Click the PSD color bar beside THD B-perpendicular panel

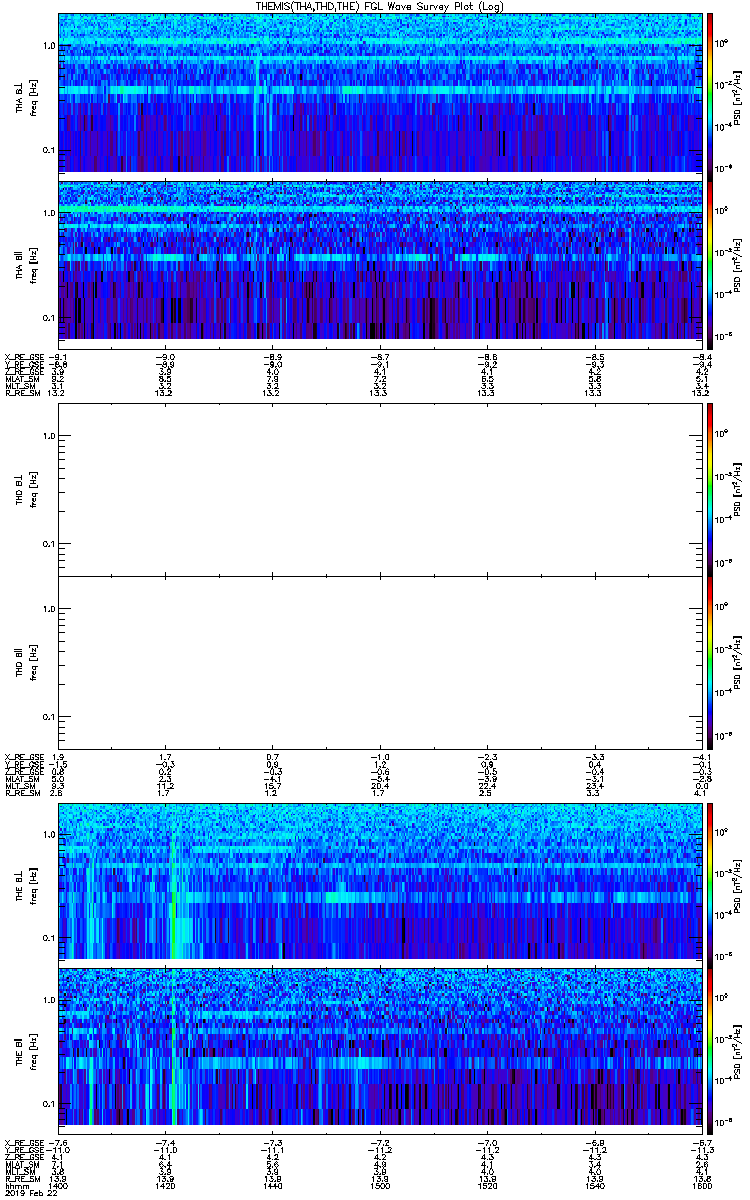(710, 489)
